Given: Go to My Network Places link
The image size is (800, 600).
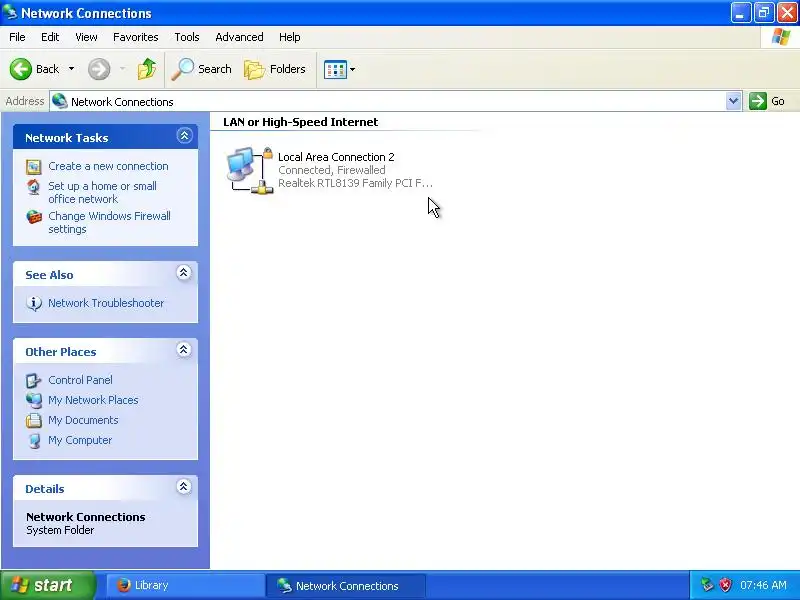Looking at the screenshot, I should 93,401.
